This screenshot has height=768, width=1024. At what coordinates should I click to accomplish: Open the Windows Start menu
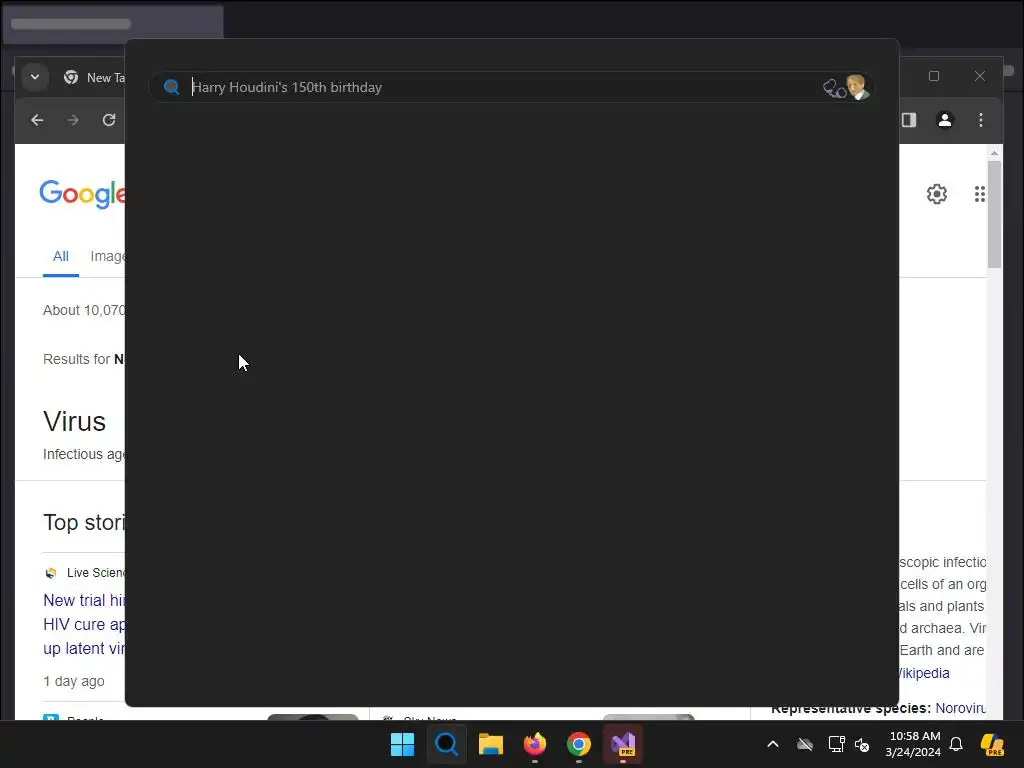point(402,744)
